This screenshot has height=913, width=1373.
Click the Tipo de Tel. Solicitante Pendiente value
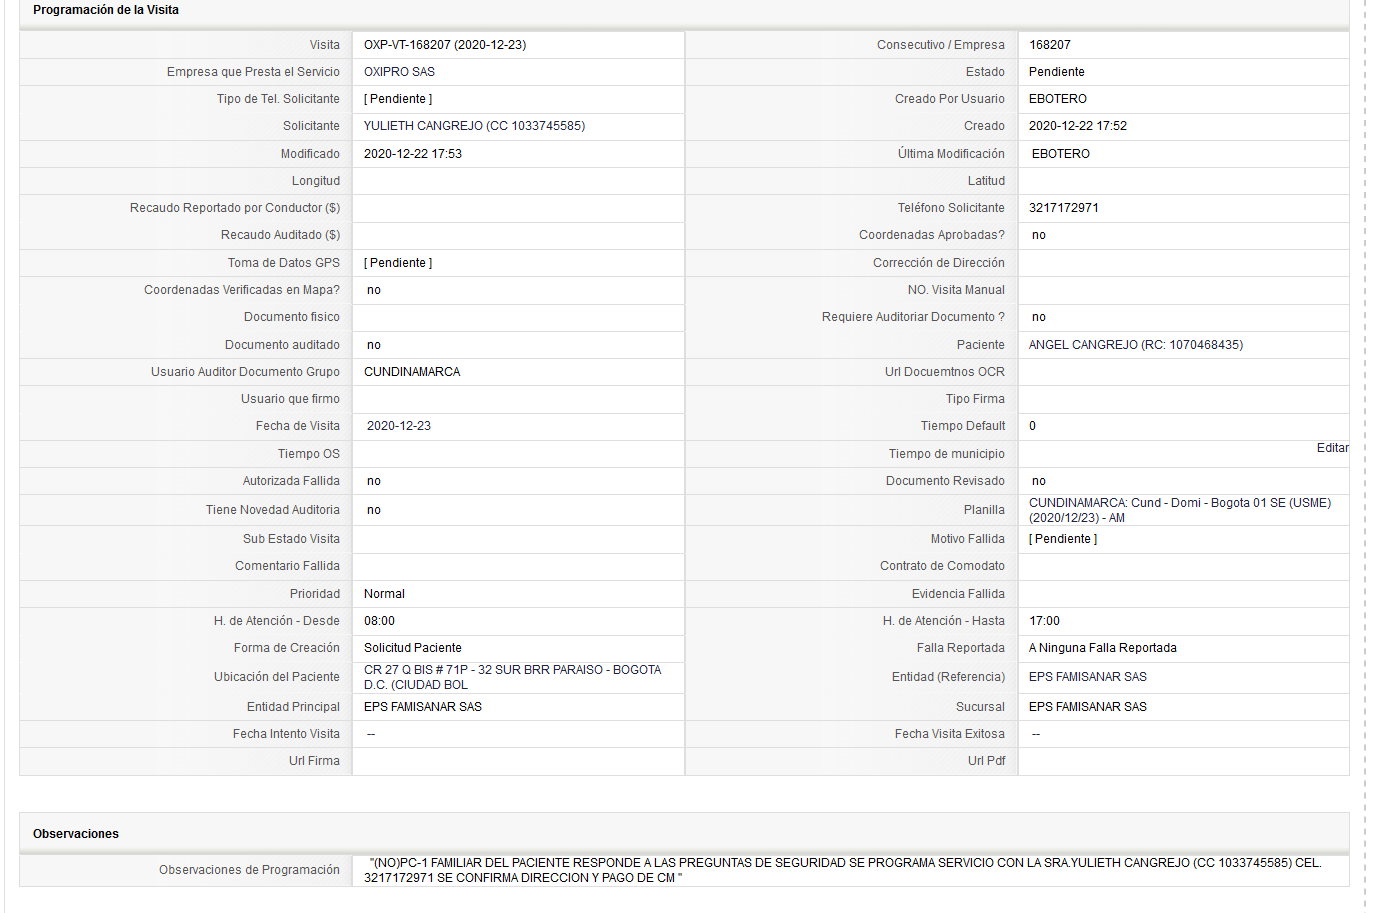coord(398,99)
